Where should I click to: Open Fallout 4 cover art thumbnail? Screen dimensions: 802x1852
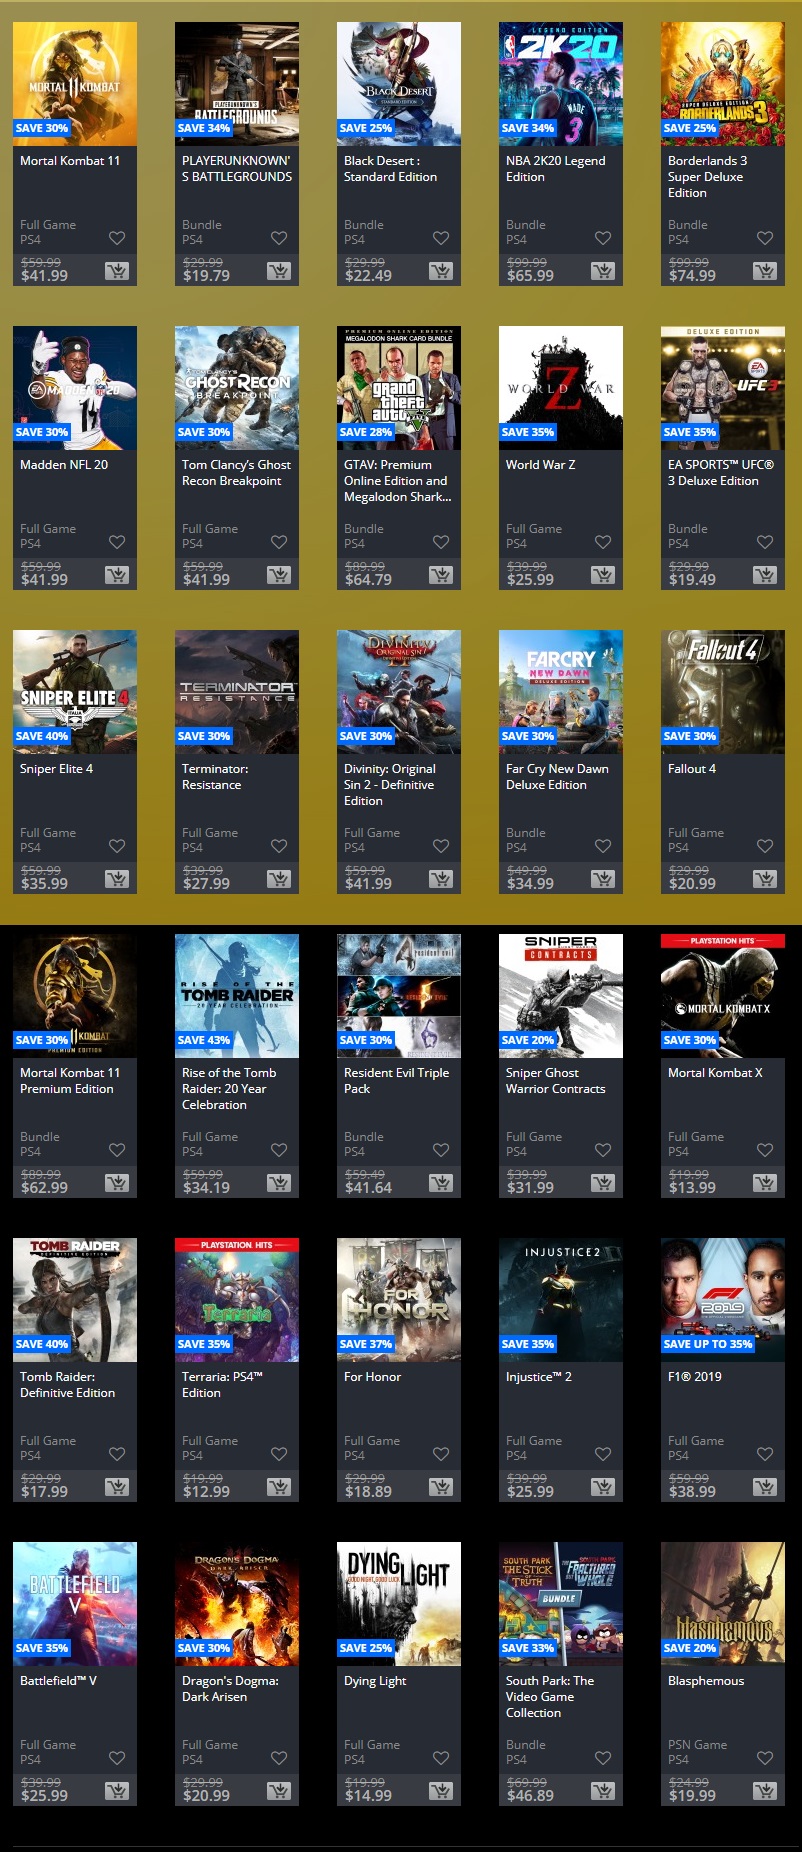(x=723, y=692)
